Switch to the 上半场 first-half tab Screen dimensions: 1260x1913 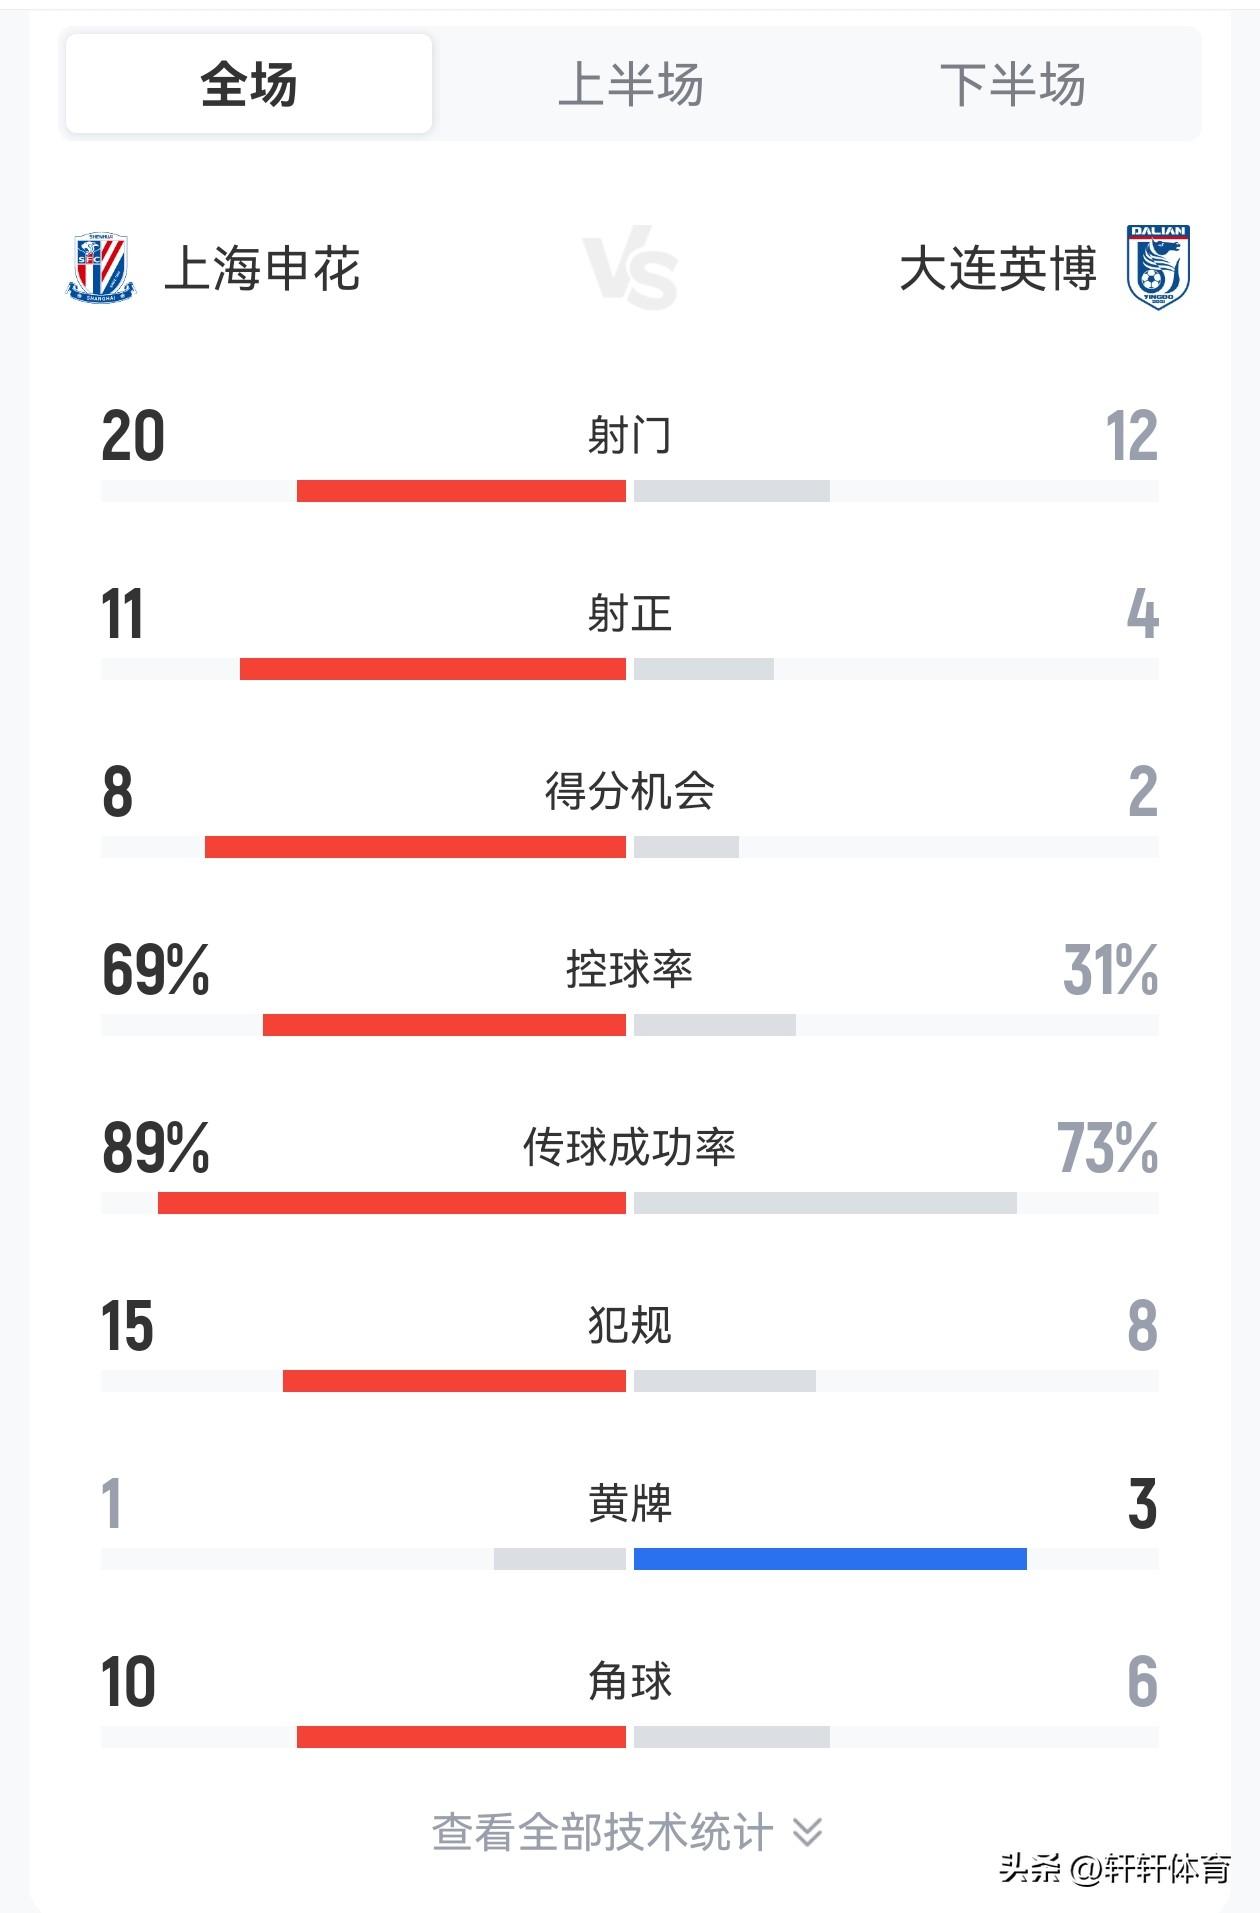[630, 84]
